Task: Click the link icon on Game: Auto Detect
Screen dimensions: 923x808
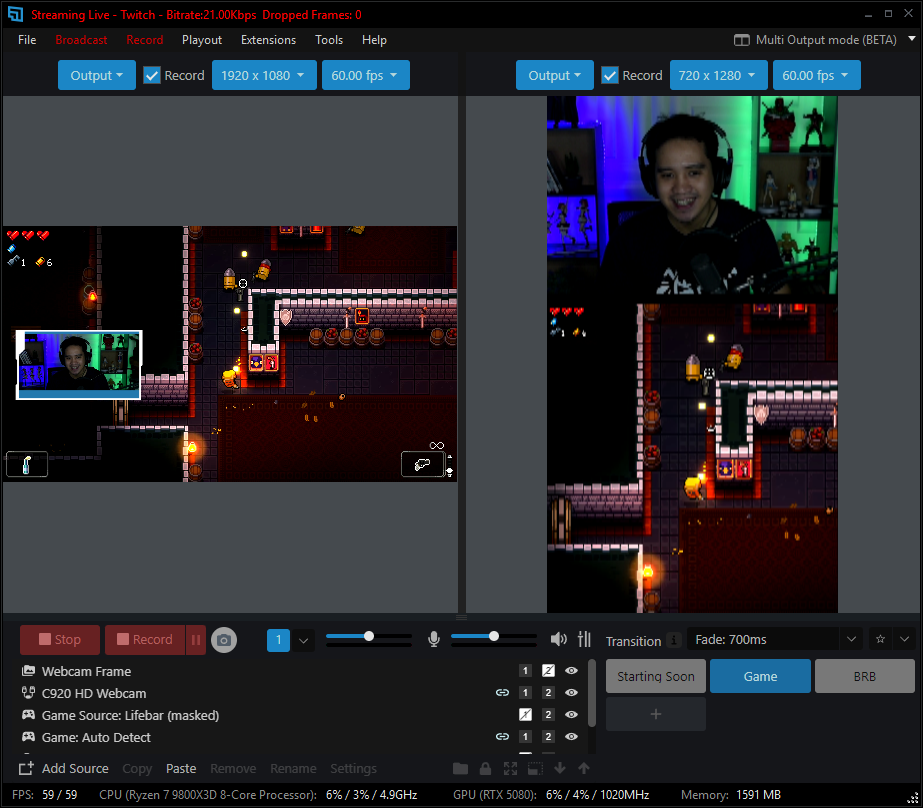Action: (x=502, y=737)
